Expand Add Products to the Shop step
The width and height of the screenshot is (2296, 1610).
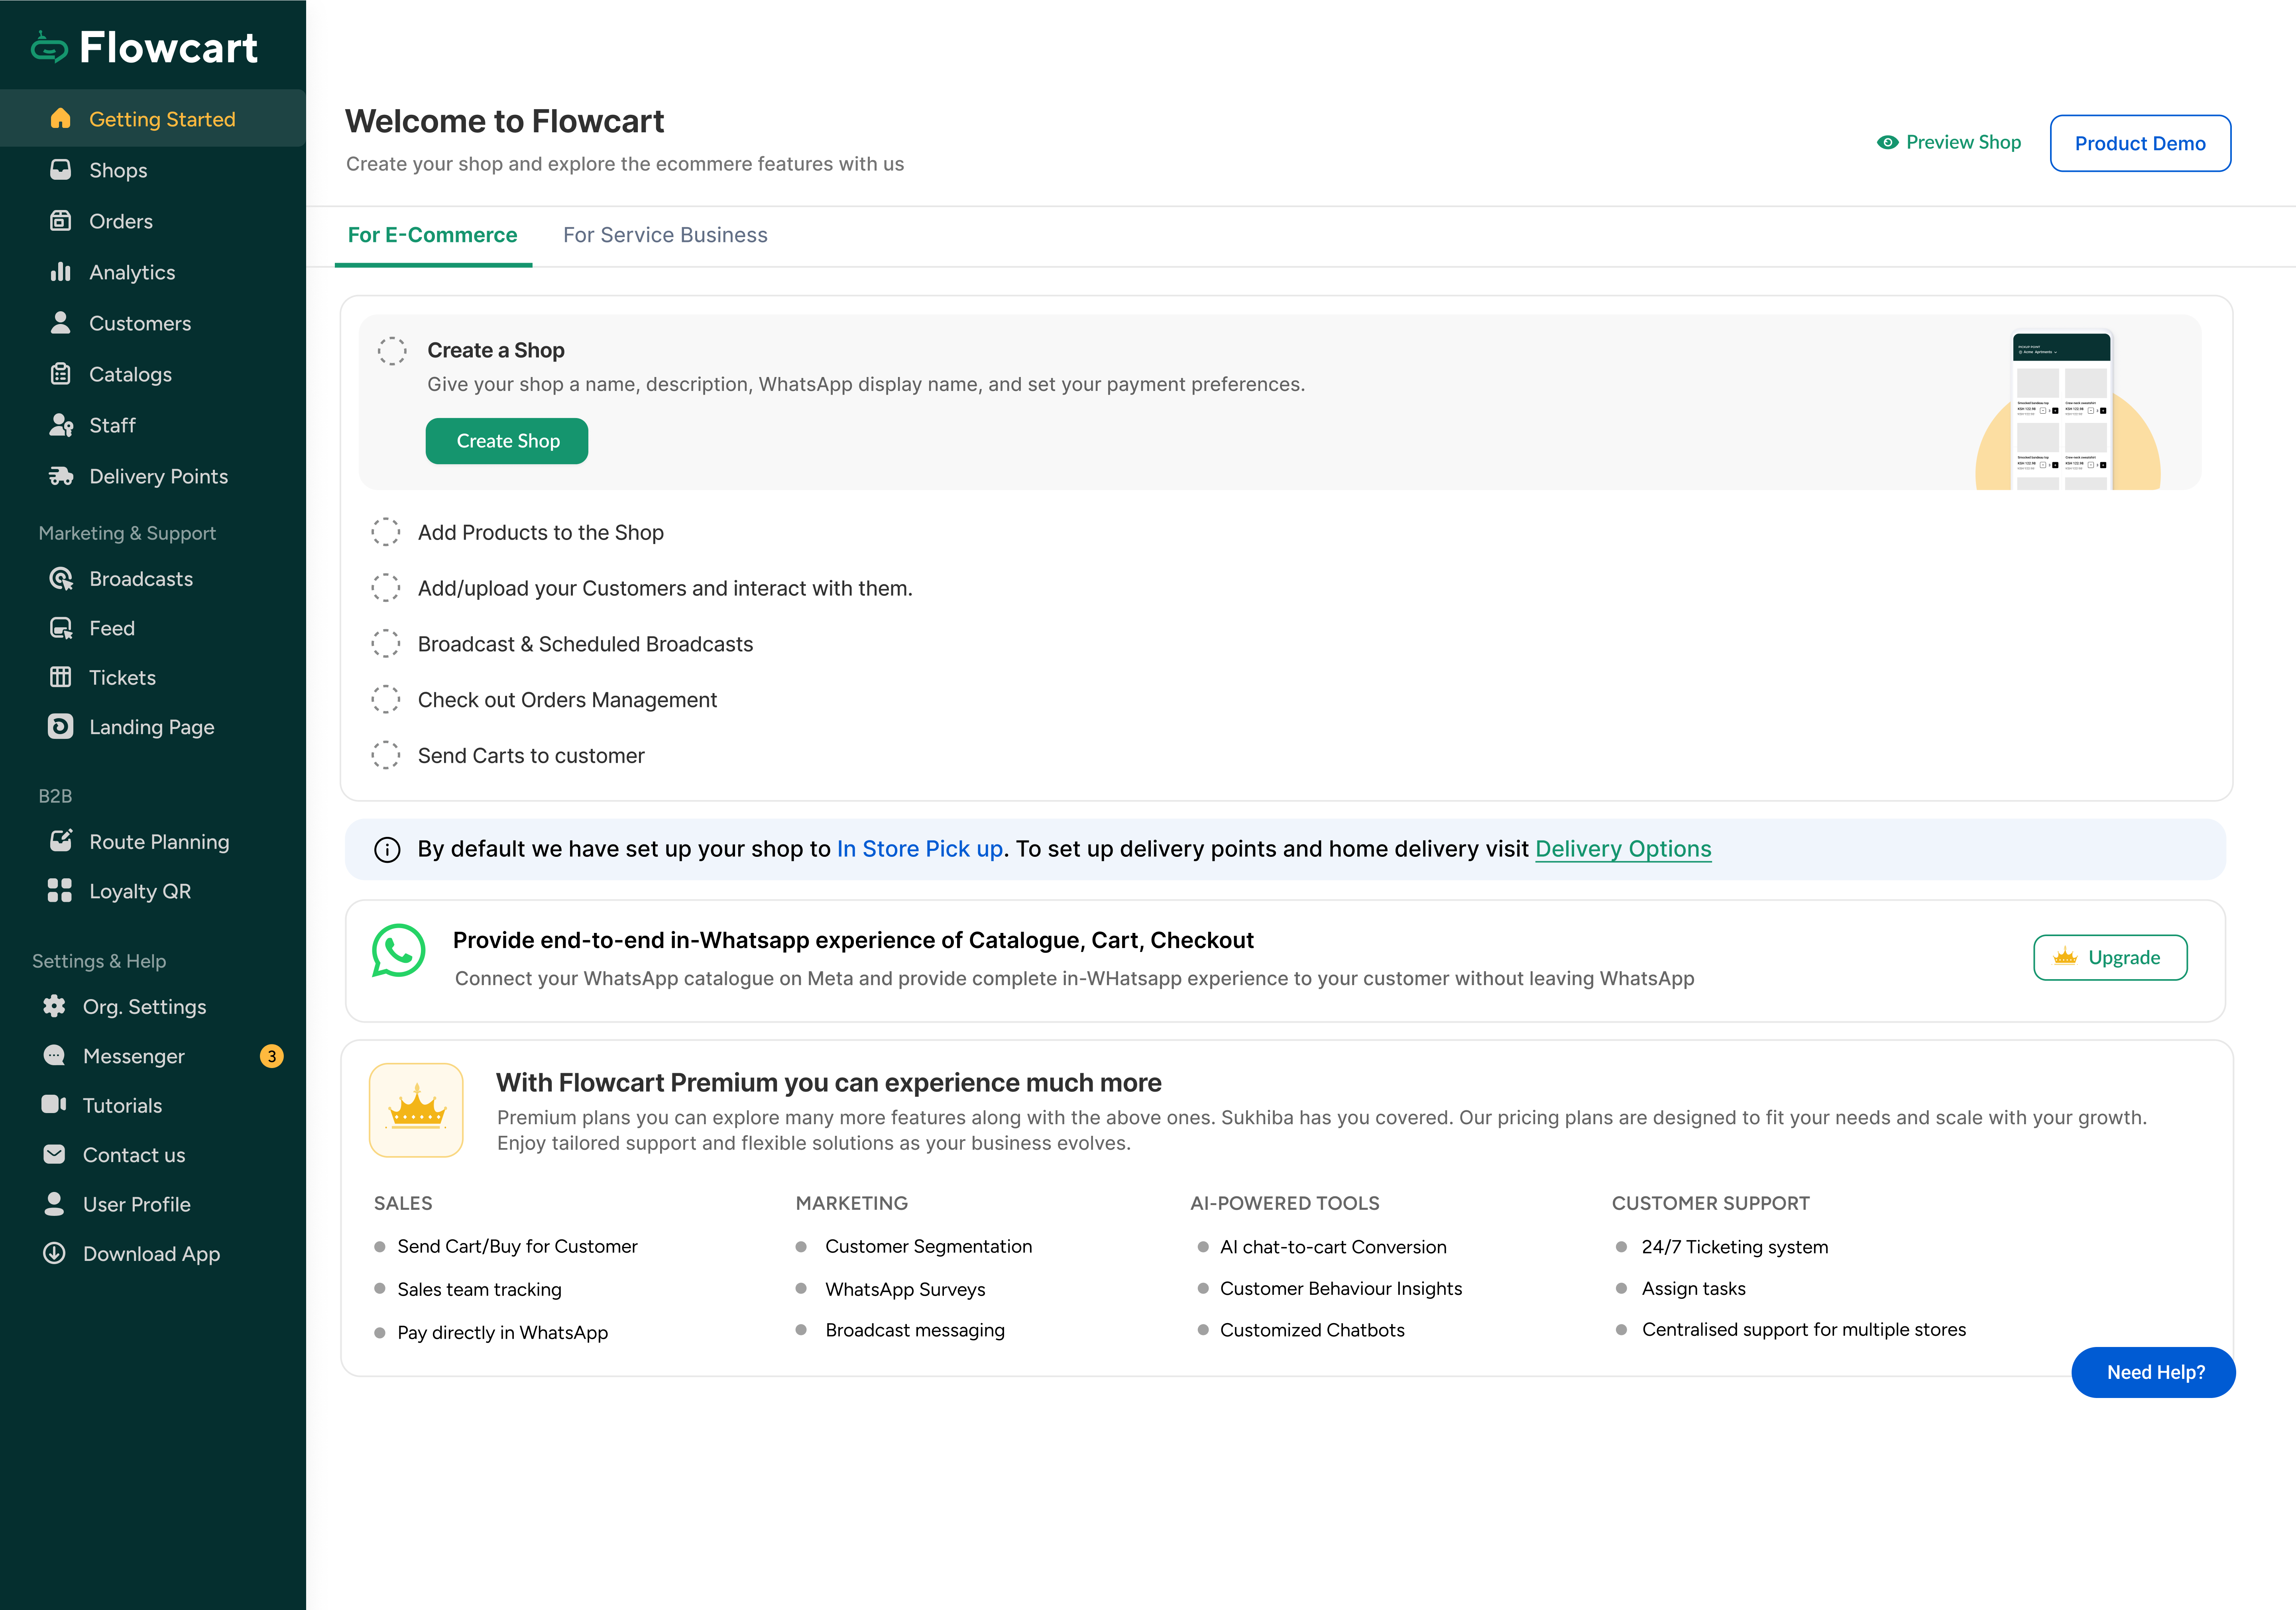point(541,533)
